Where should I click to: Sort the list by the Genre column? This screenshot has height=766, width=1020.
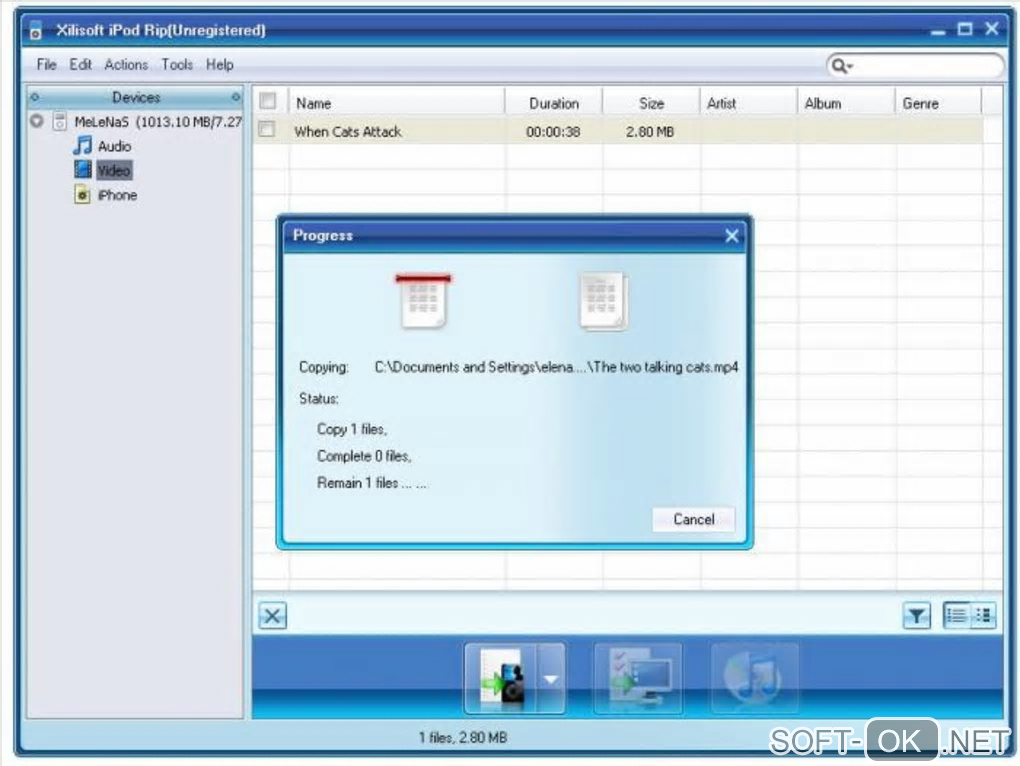pos(938,103)
